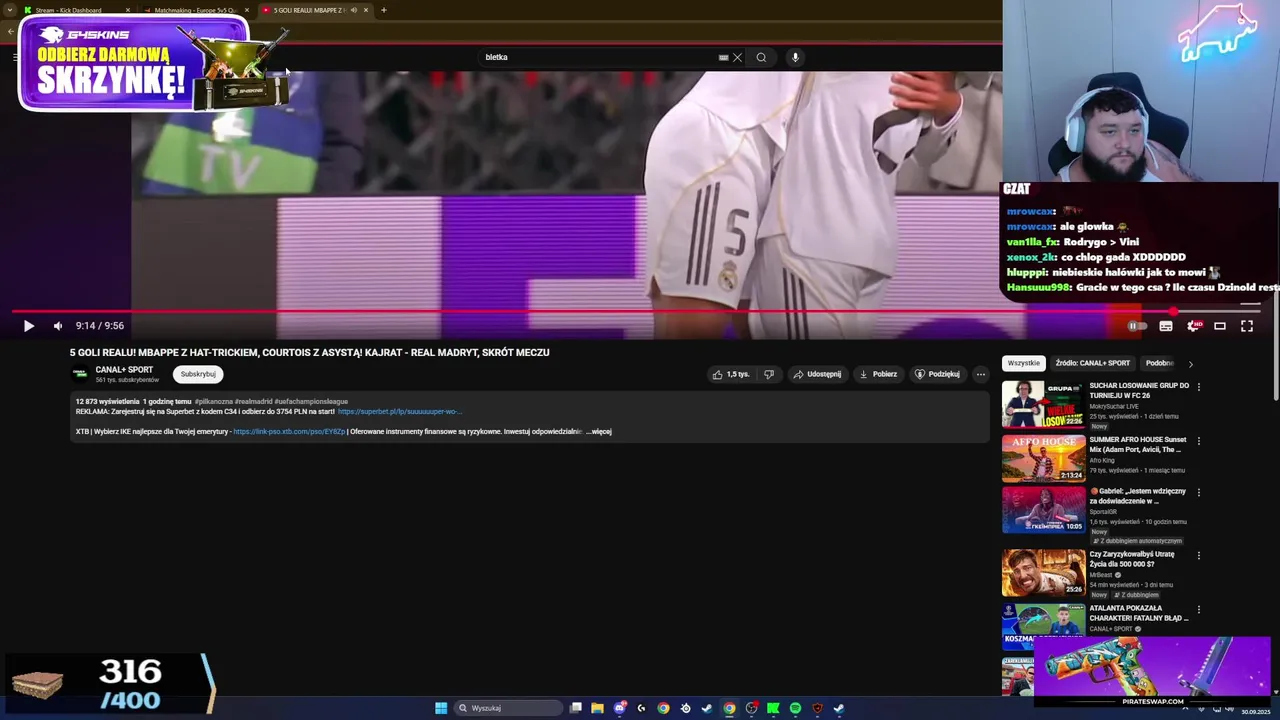Open options for SUCHAR LOSOWANIE video
Image resolution: width=1280 pixels, height=720 pixels.
click(1198, 387)
